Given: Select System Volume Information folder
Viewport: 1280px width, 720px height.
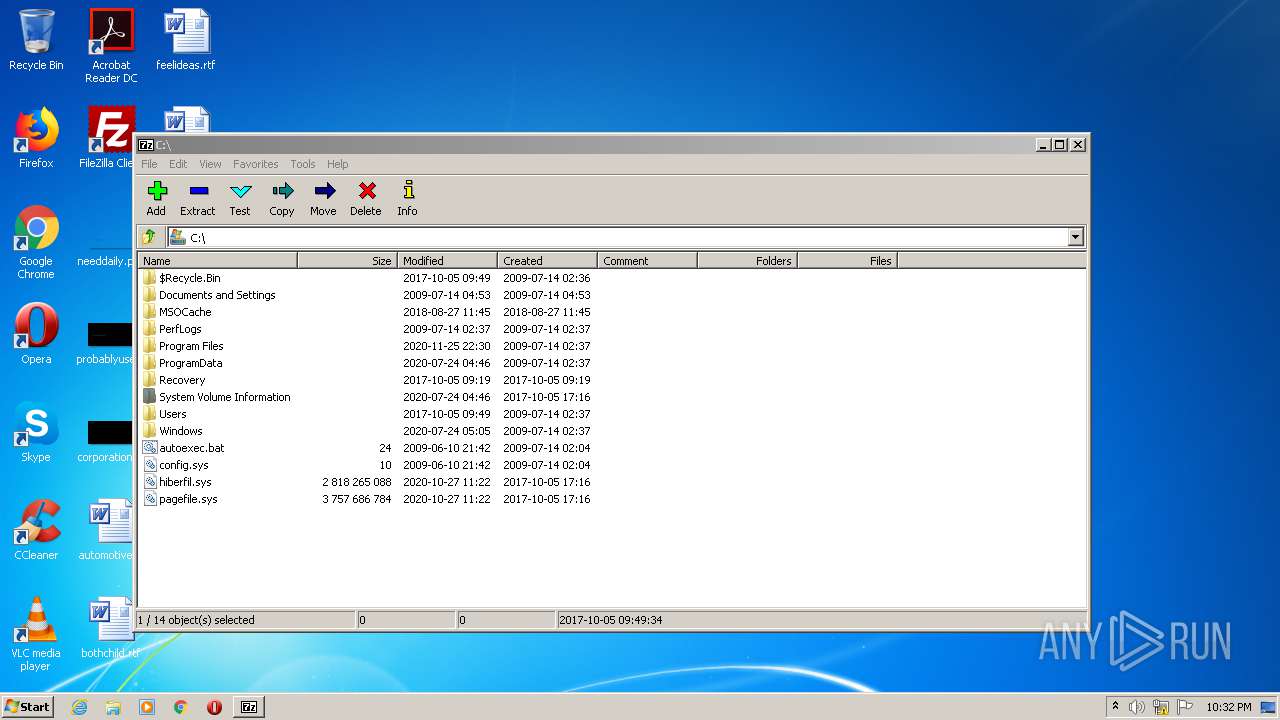Looking at the screenshot, I should (225, 397).
